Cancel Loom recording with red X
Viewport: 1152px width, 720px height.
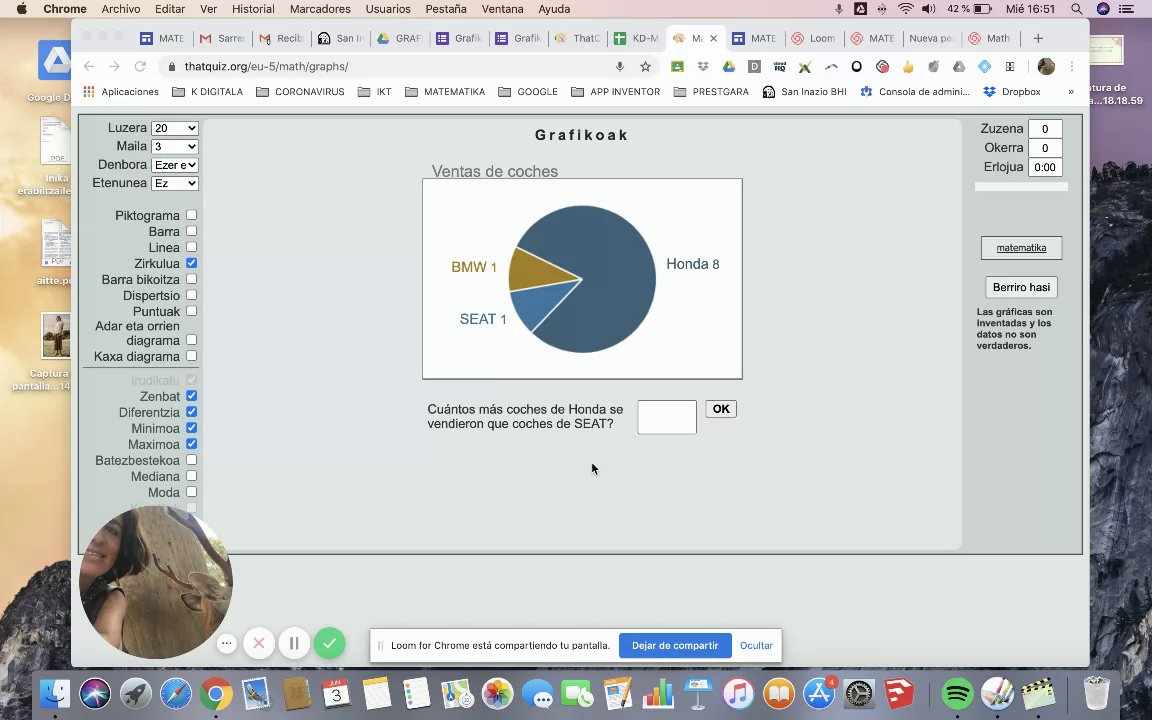(x=259, y=644)
